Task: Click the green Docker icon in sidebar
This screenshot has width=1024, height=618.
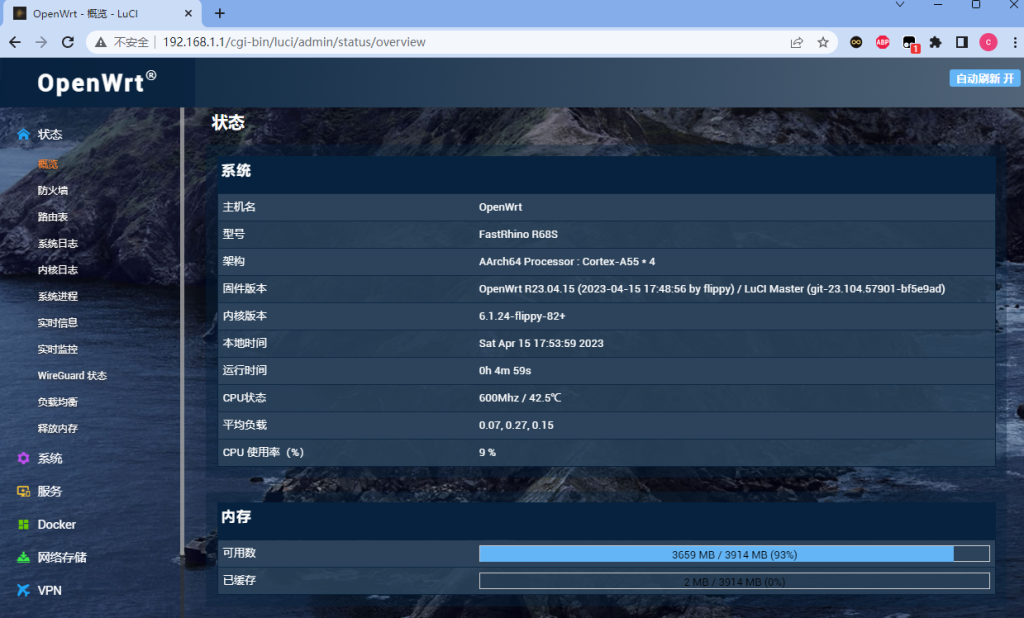Action: click(24, 525)
